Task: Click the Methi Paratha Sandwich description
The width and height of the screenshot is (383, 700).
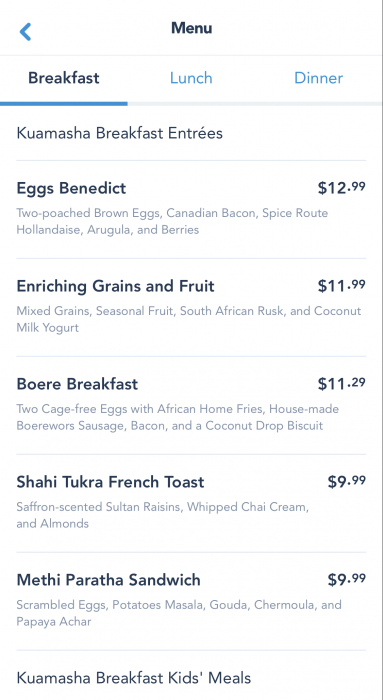Action: 179,613
